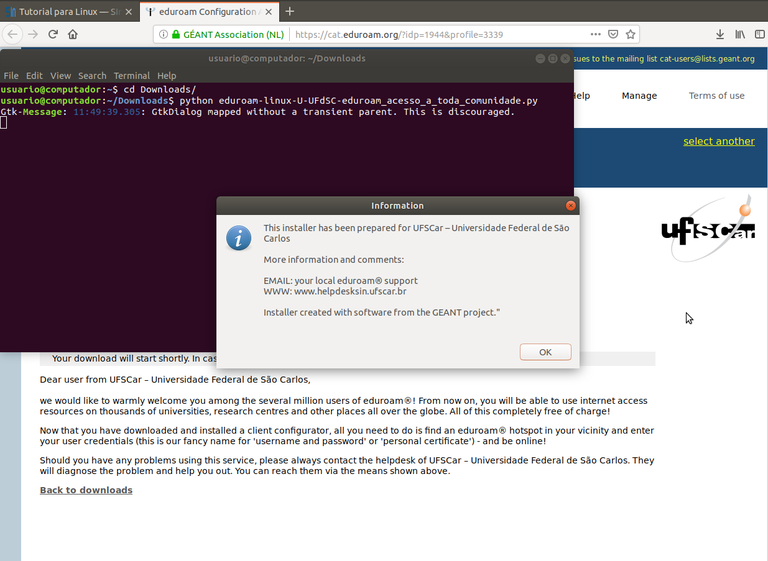Click Firefox back arrow button

tap(12, 34)
